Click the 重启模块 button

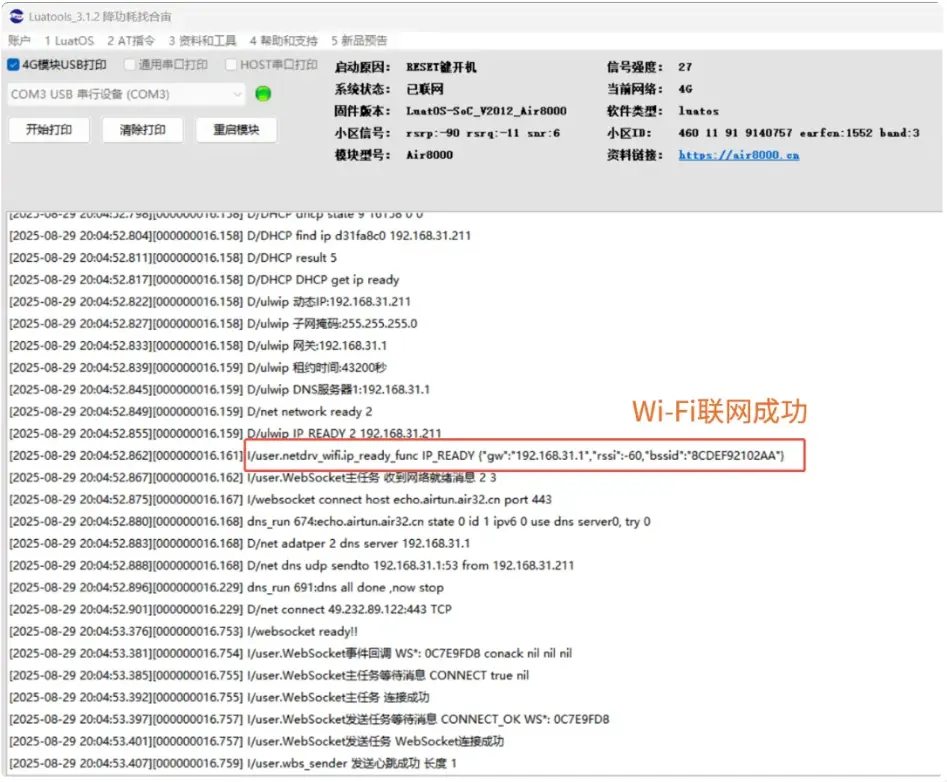tap(236, 130)
